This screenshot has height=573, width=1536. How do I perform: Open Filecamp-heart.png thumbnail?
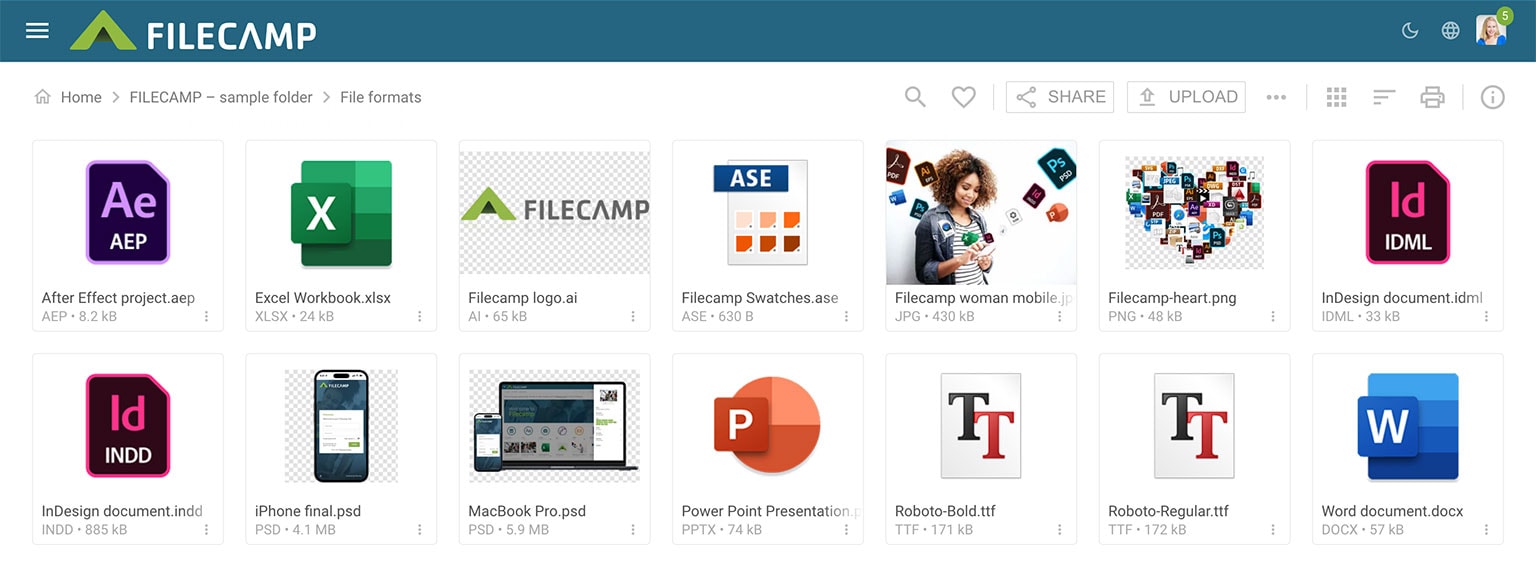tap(1194, 212)
